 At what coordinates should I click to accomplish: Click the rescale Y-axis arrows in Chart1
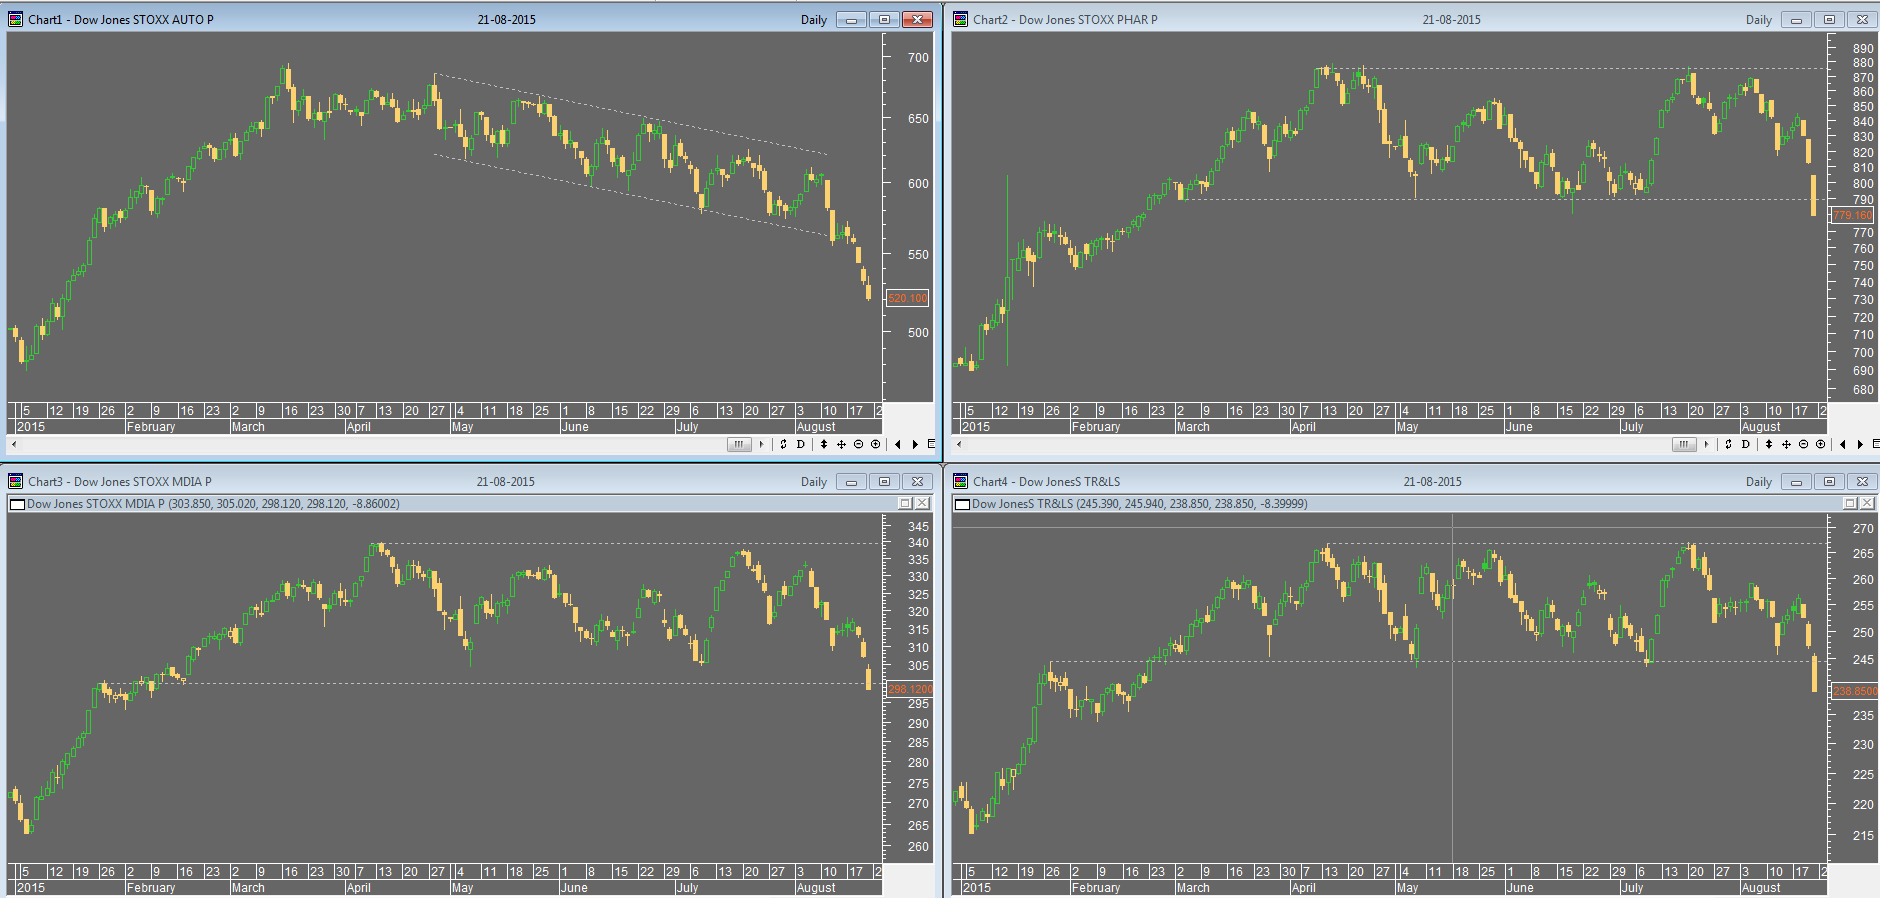[824, 444]
